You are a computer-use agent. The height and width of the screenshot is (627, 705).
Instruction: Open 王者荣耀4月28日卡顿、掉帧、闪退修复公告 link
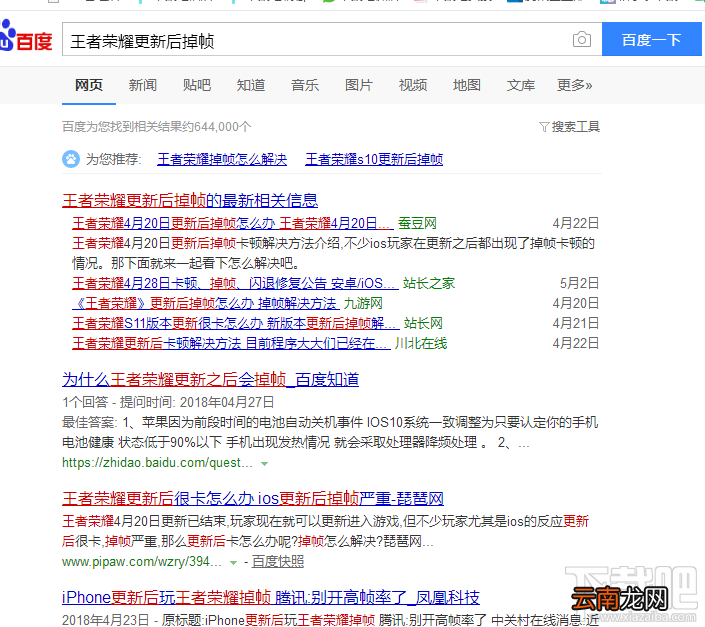235,283
